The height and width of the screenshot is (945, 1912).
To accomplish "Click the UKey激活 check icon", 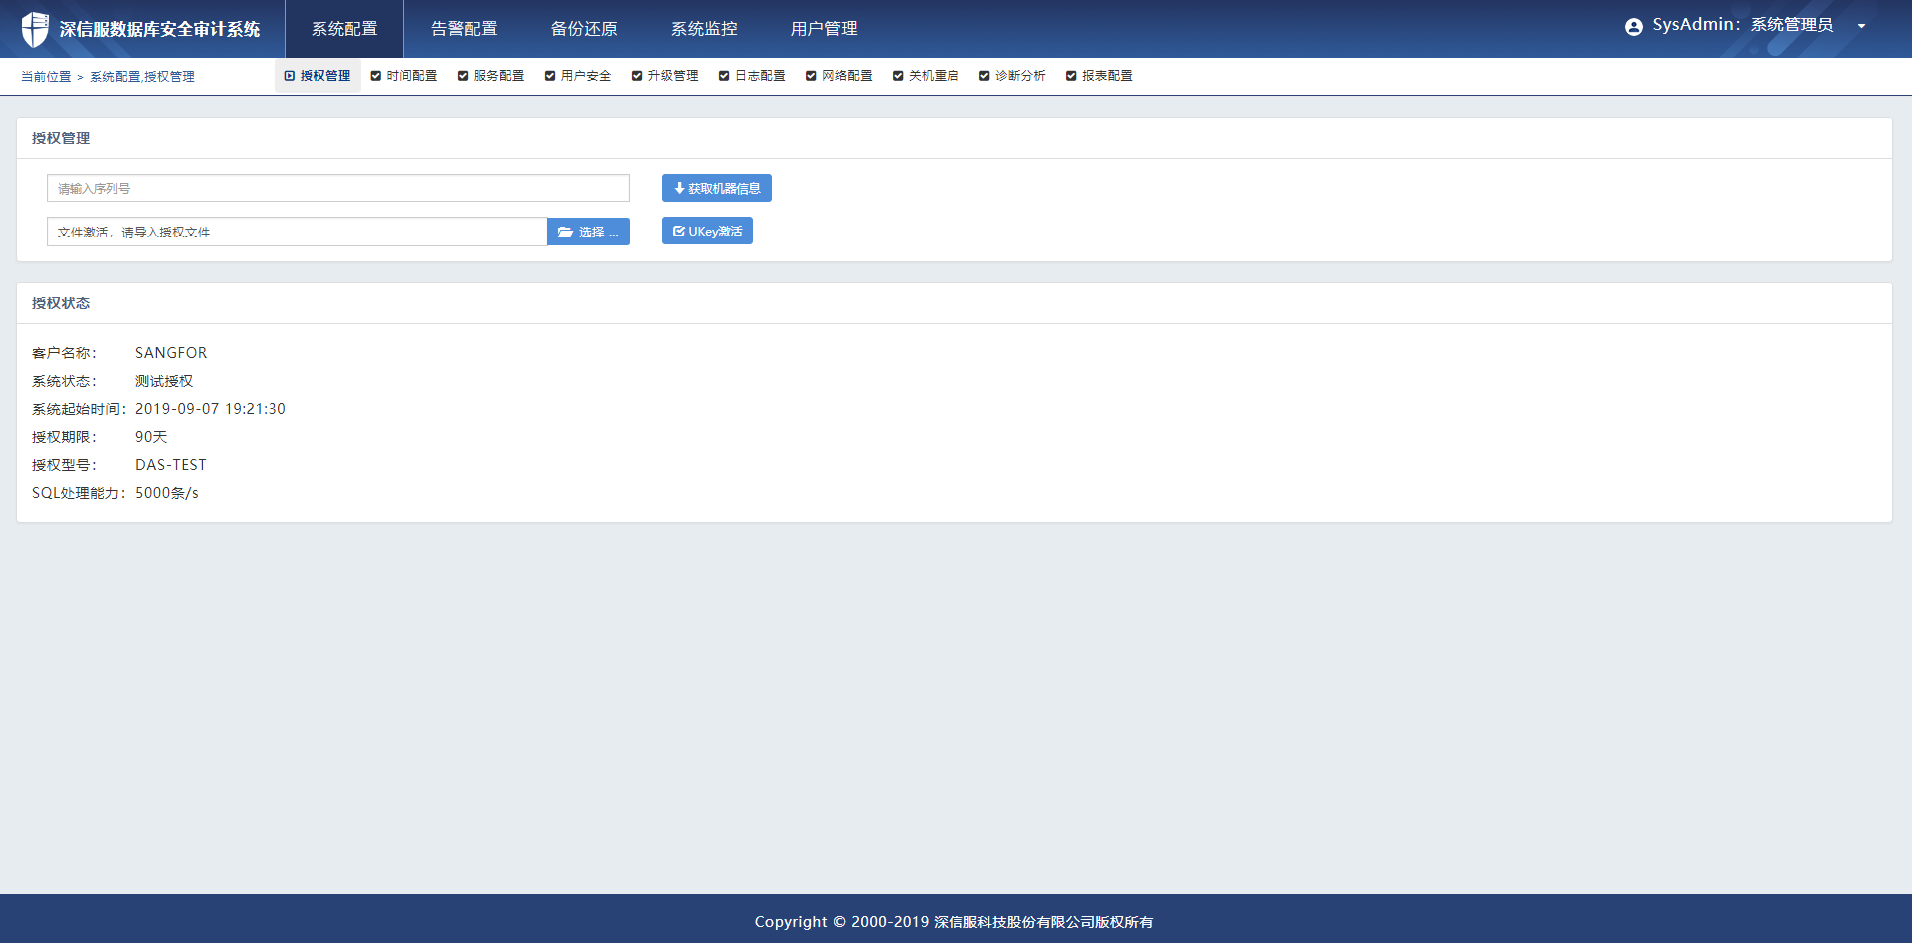I will [679, 231].
